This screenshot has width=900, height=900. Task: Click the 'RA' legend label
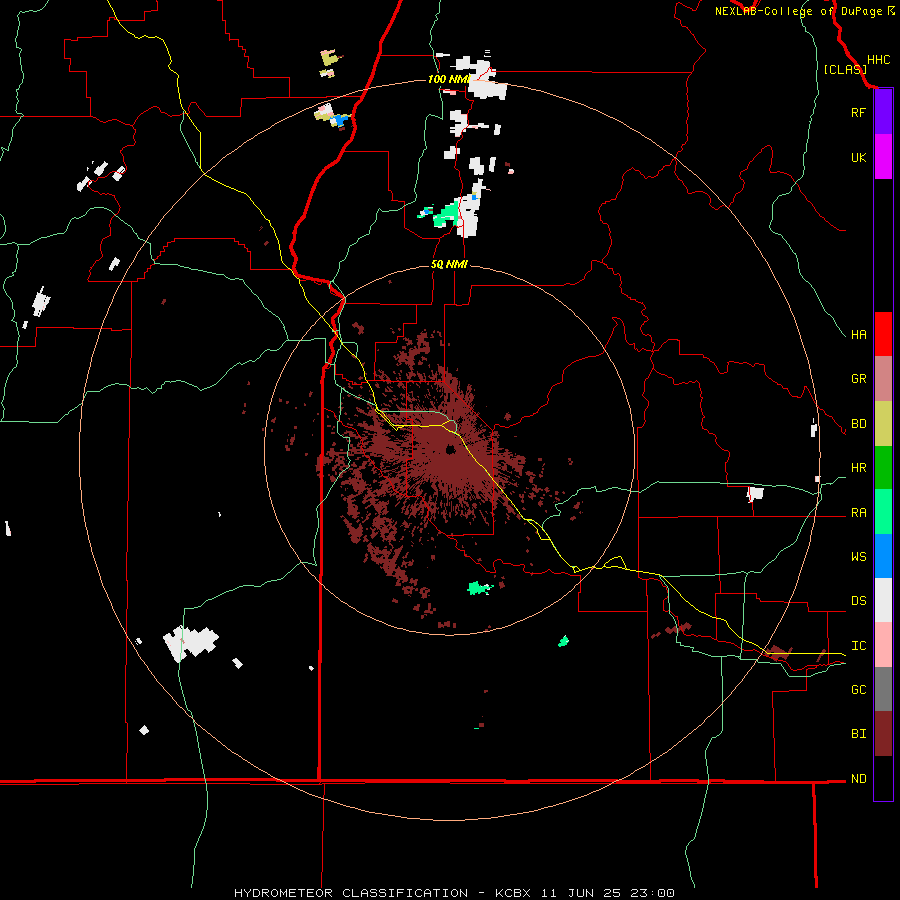[x=858, y=513]
